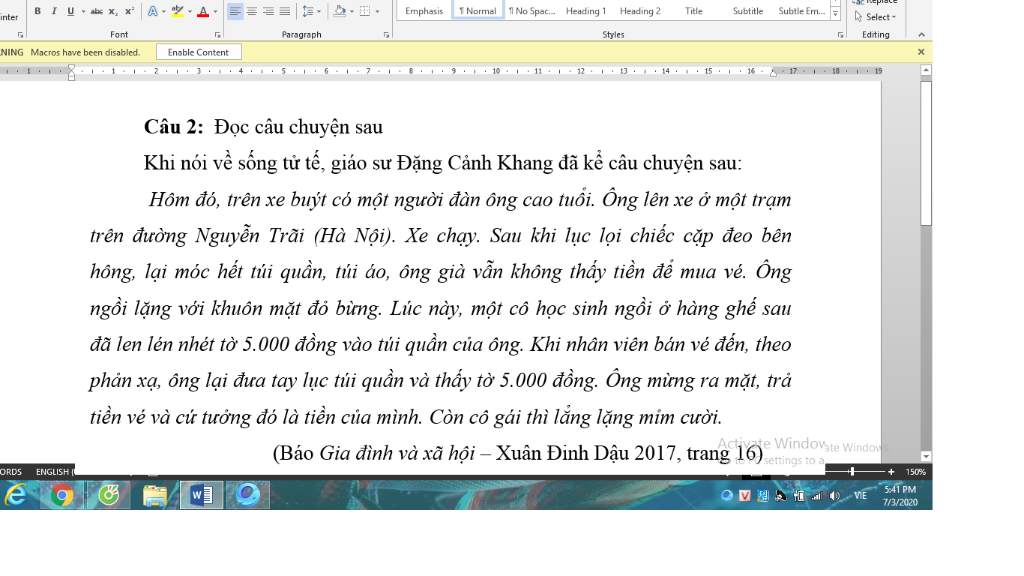Open Google Chrome from taskbar

pos(62,496)
